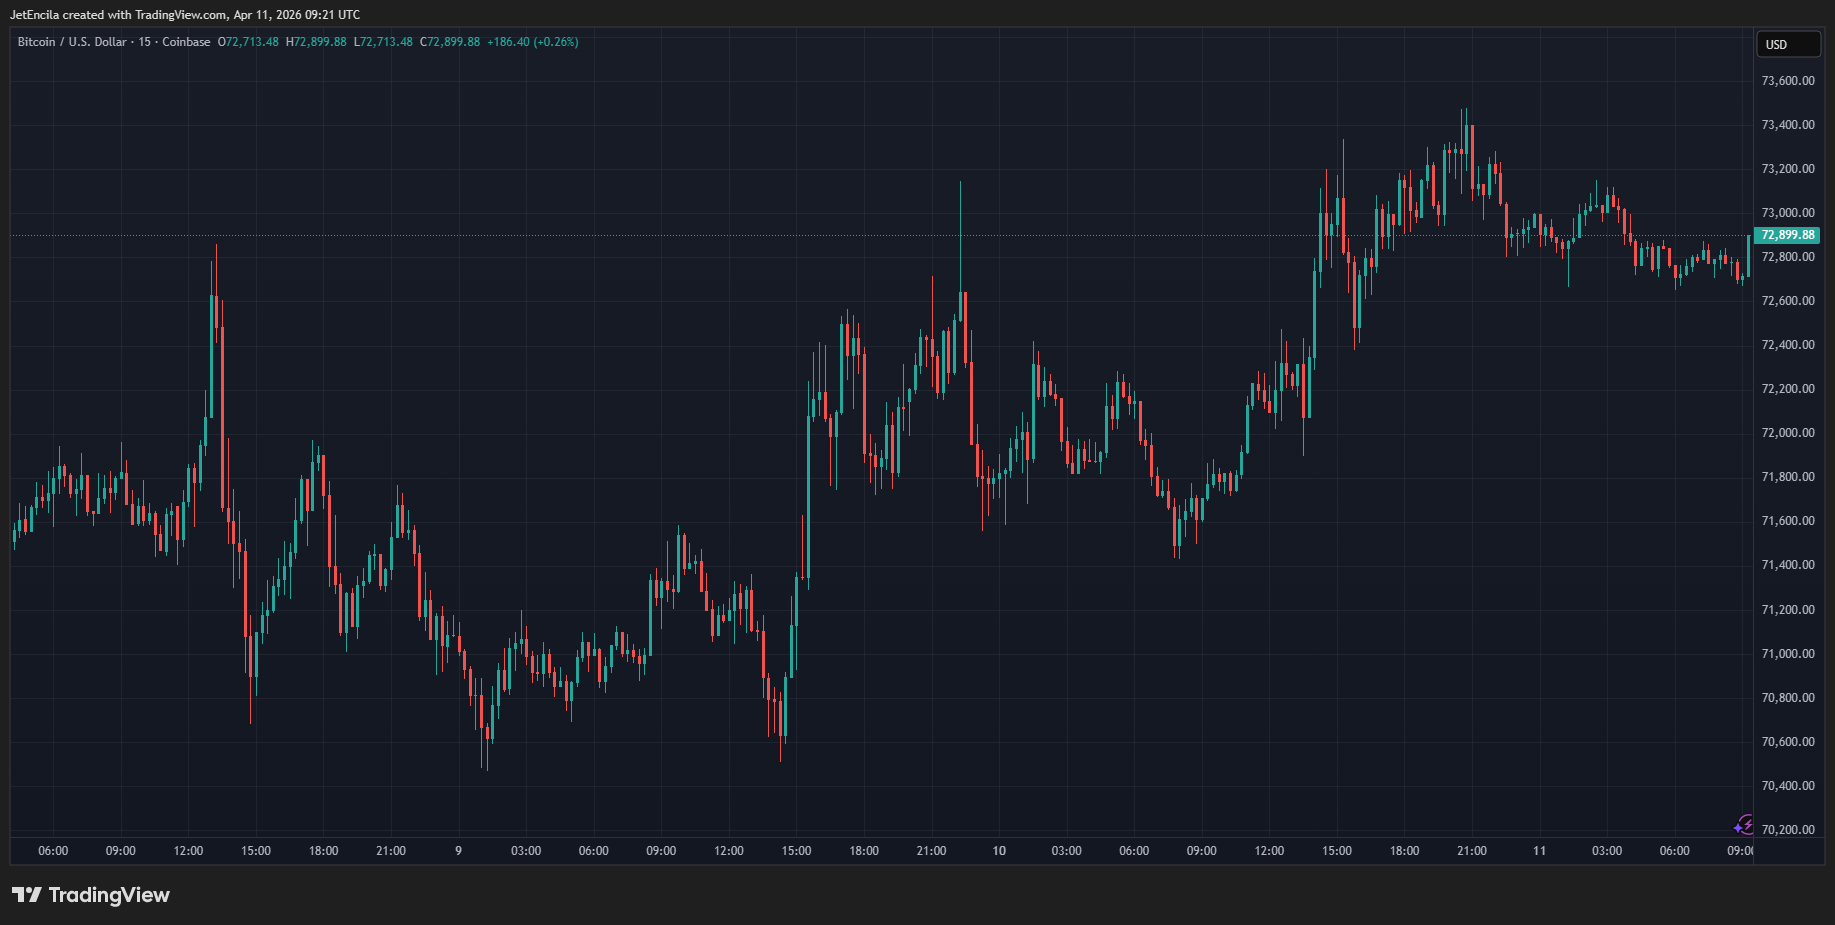Image resolution: width=1835 pixels, height=925 pixels.
Task: Click the open value O72,713.48
Action: coord(248,42)
